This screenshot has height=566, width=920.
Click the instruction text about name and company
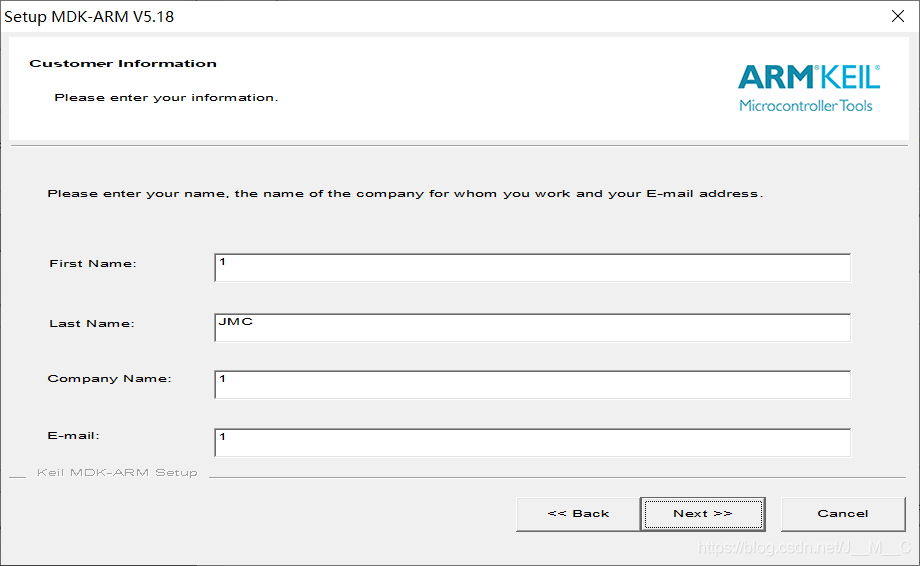coord(405,194)
